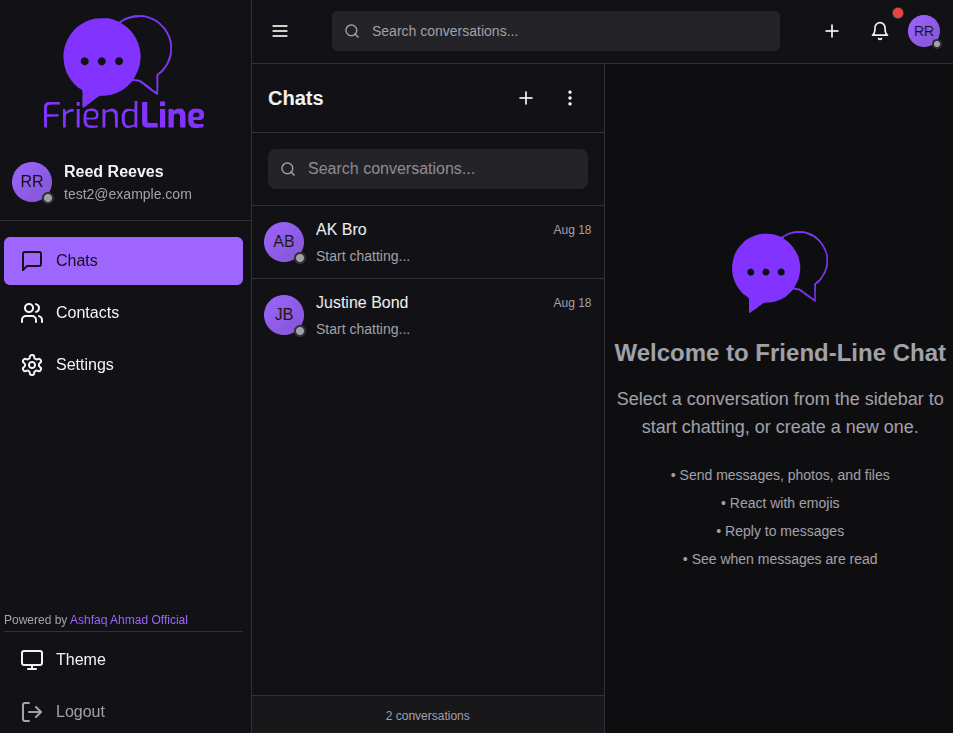Focus the top Search conversations field
The width and height of the screenshot is (953, 733).
(555, 31)
